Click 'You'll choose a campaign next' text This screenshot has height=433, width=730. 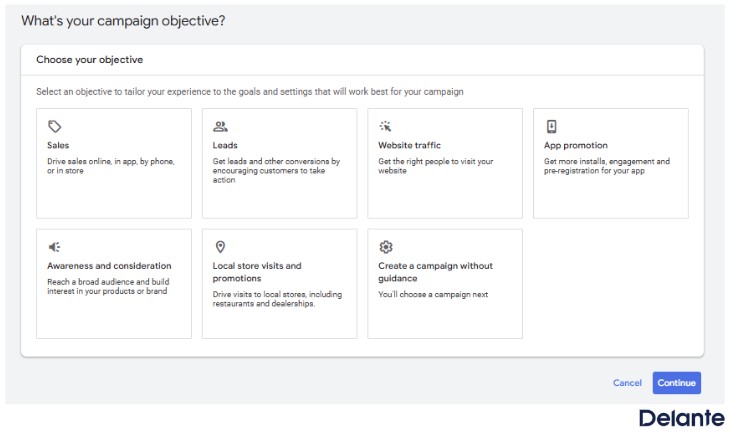pyautogui.click(x=433, y=294)
